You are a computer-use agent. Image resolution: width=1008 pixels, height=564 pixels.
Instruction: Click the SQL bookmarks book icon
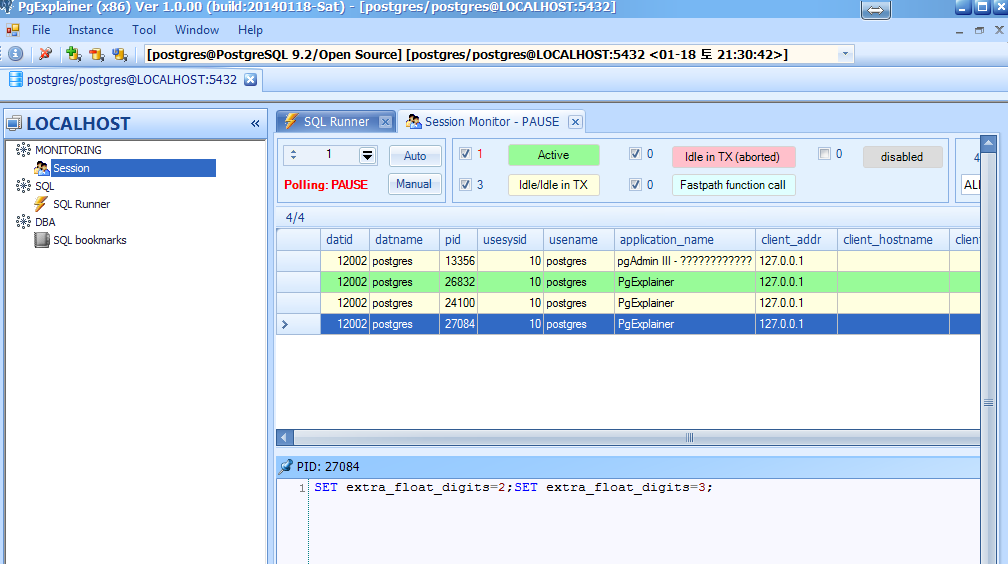click(42, 240)
